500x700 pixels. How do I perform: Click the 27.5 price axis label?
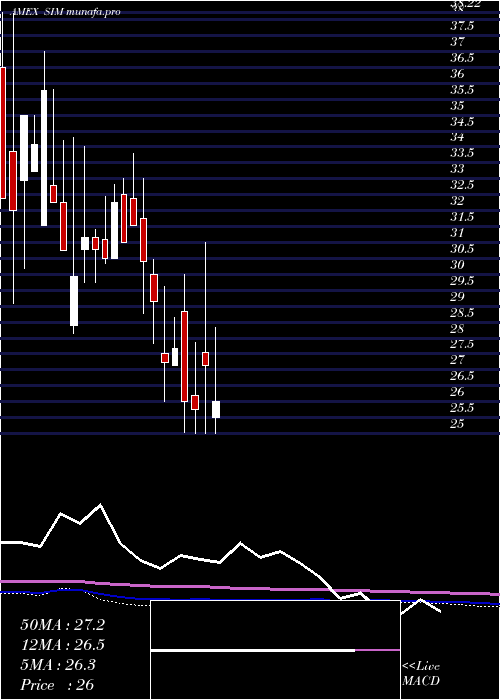(462, 345)
